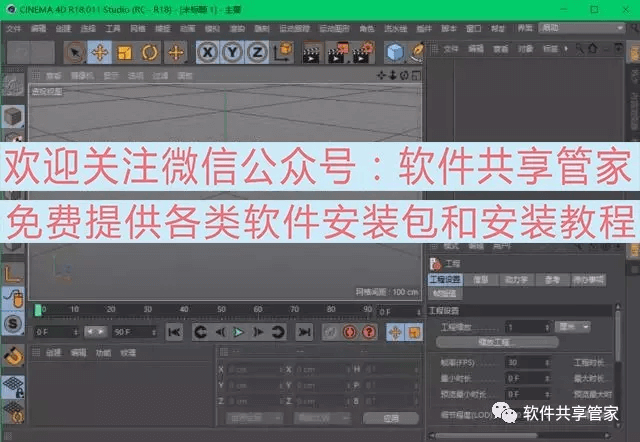Image resolution: width=640 pixels, height=442 pixels.
Task: Toggle the Y axis lock
Action: pos(232,52)
